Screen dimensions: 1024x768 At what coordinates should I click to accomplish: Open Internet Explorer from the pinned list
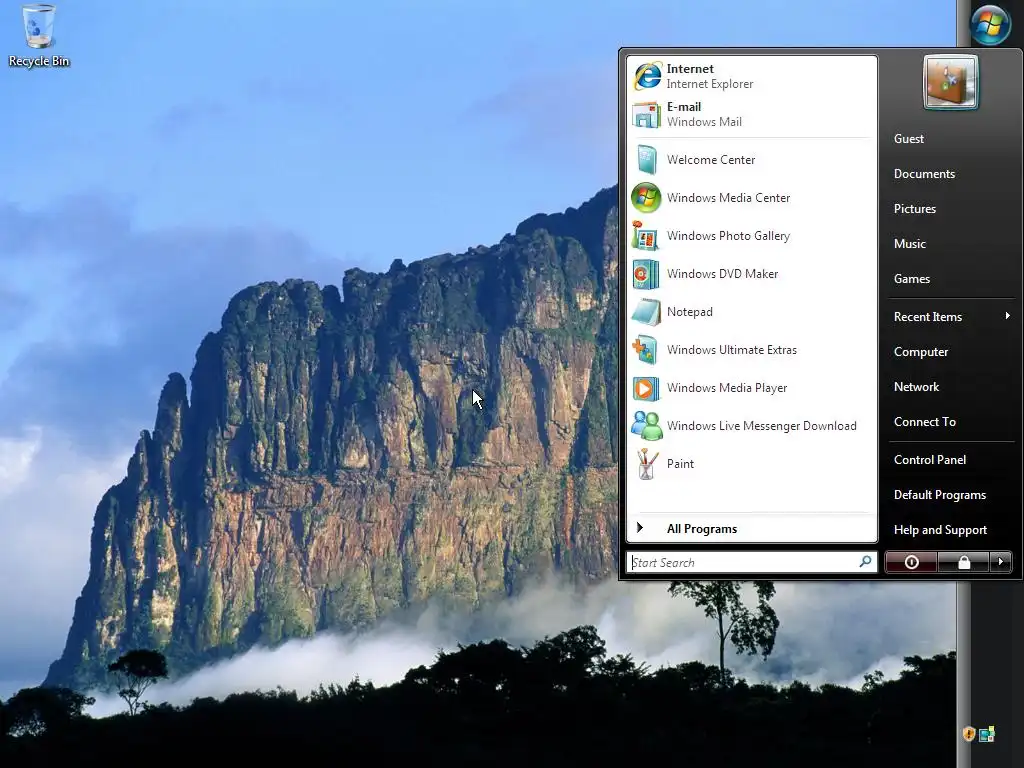751,76
